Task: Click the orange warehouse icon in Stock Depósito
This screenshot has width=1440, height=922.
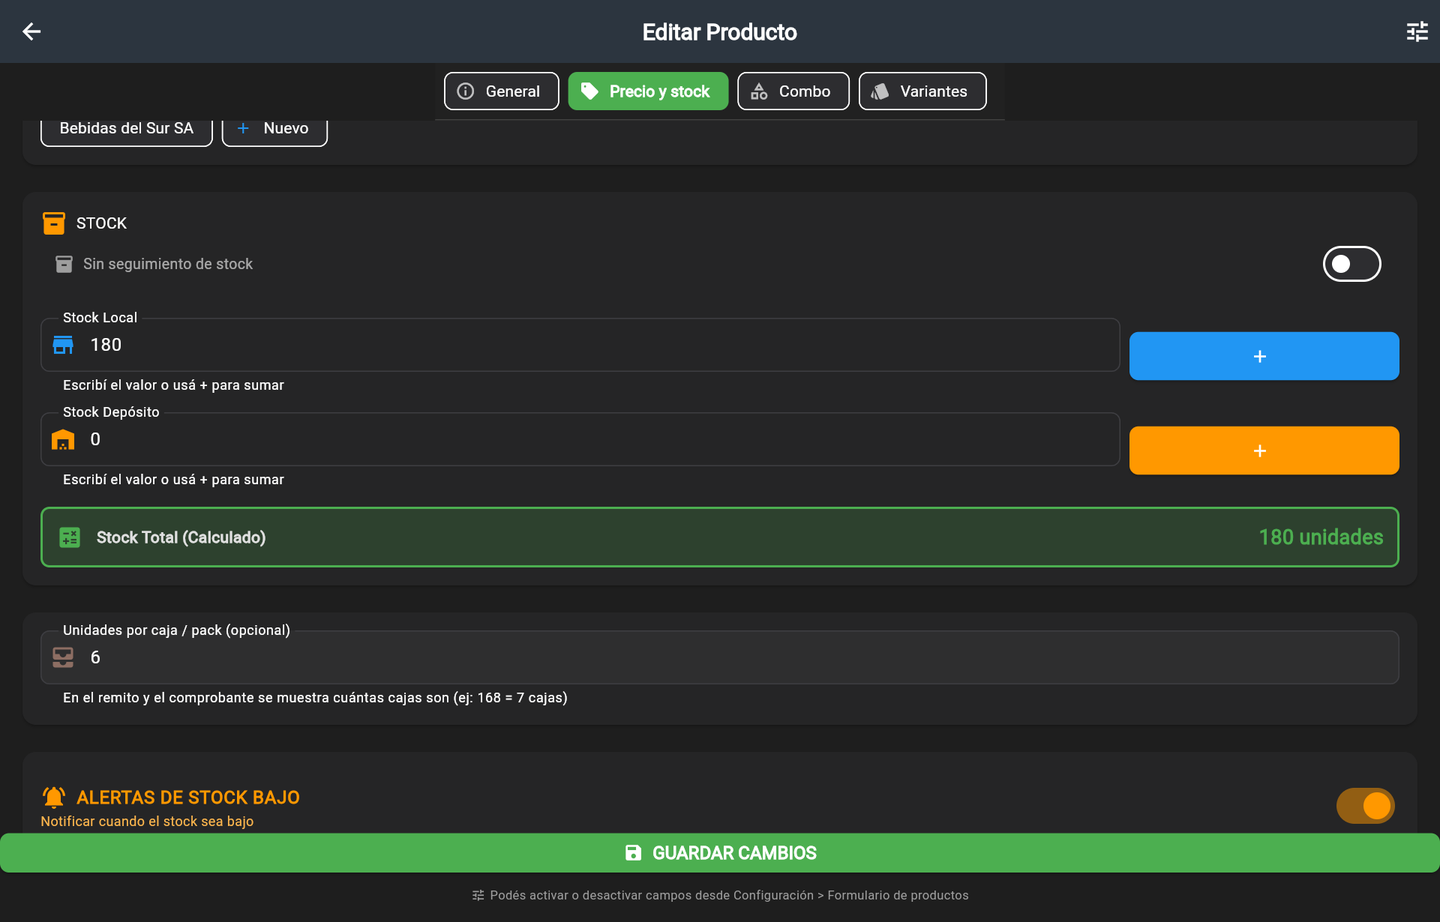Action: (63, 440)
